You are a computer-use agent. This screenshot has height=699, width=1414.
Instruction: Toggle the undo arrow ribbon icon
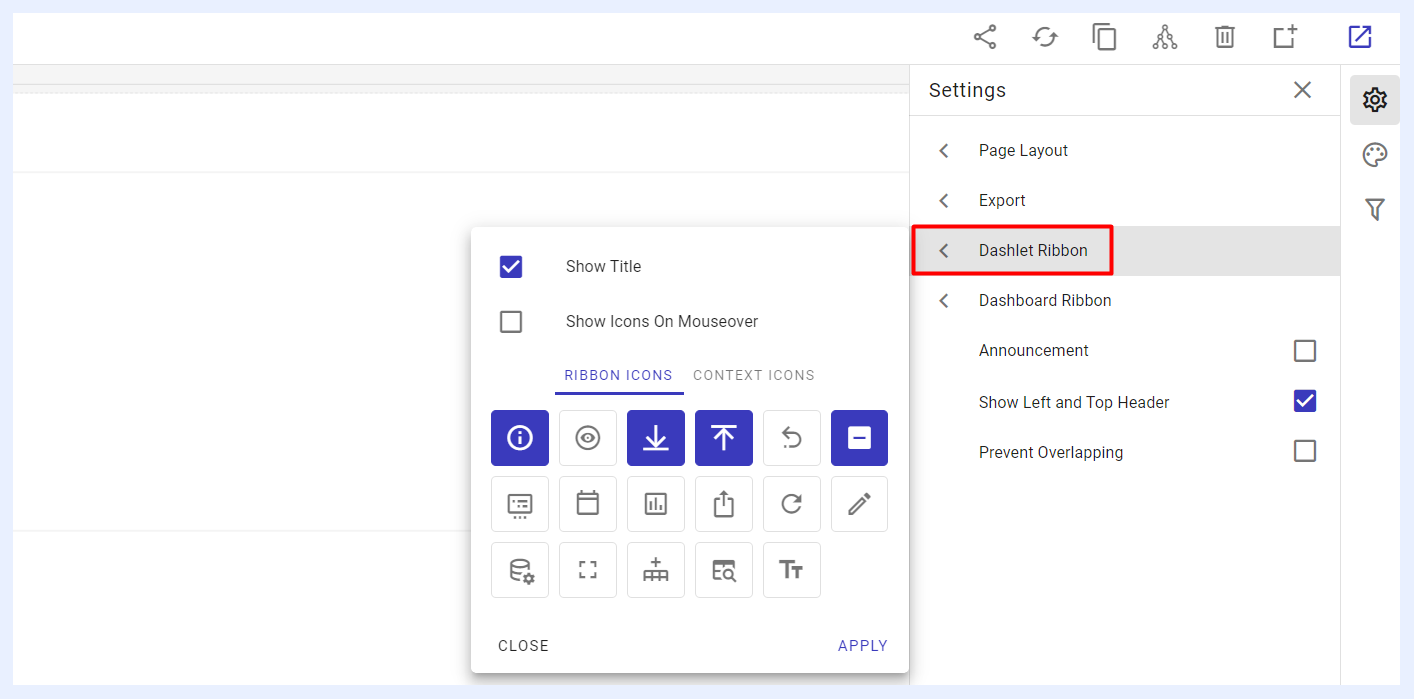pyautogui.click(x=792, y=438)
